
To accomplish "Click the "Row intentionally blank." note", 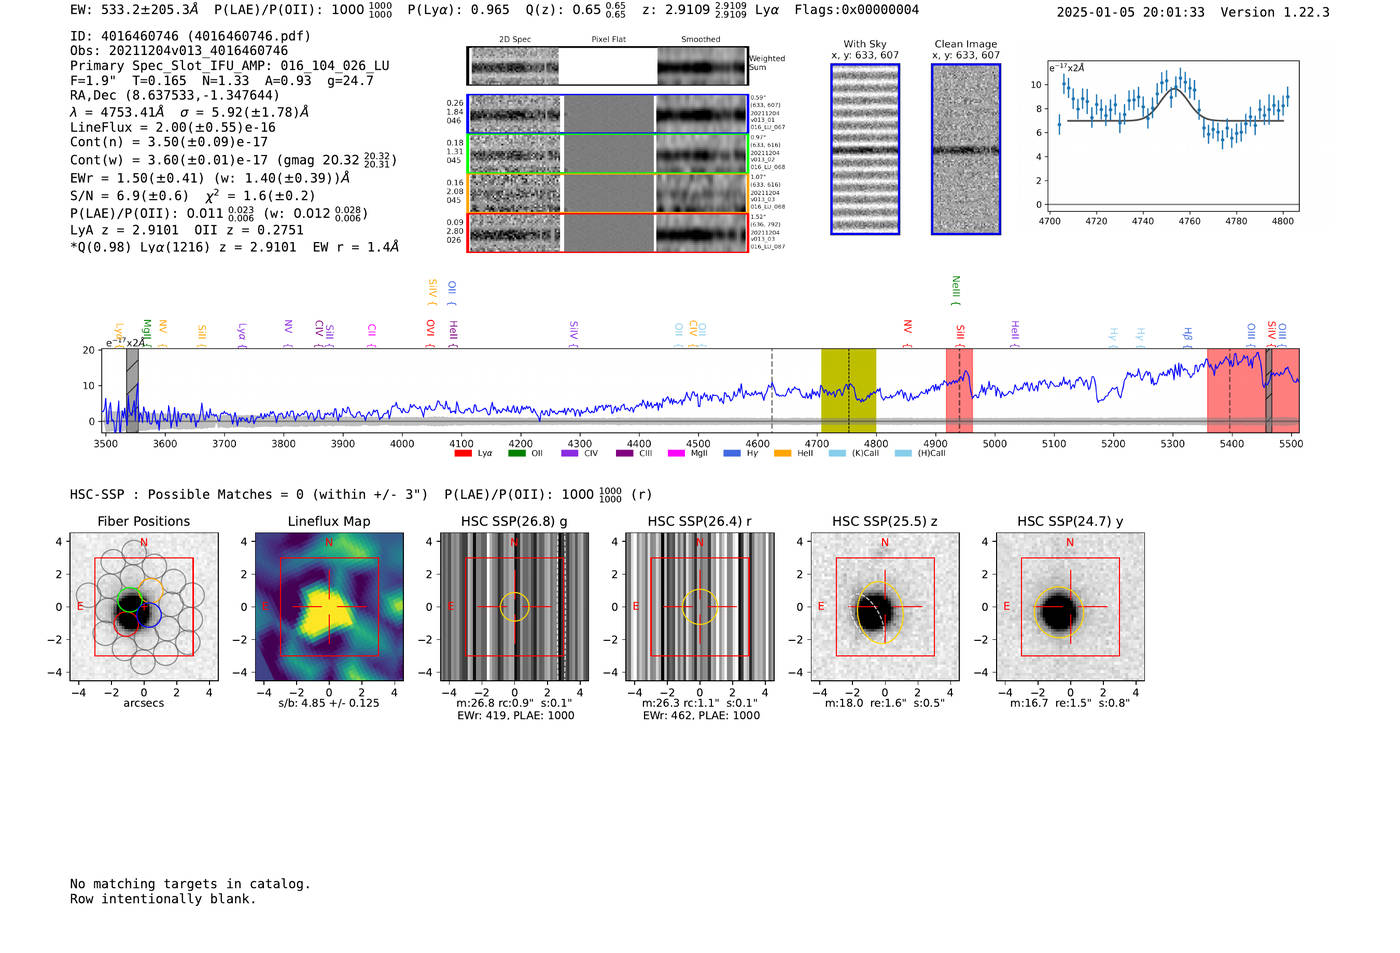I will click(163, 899).
